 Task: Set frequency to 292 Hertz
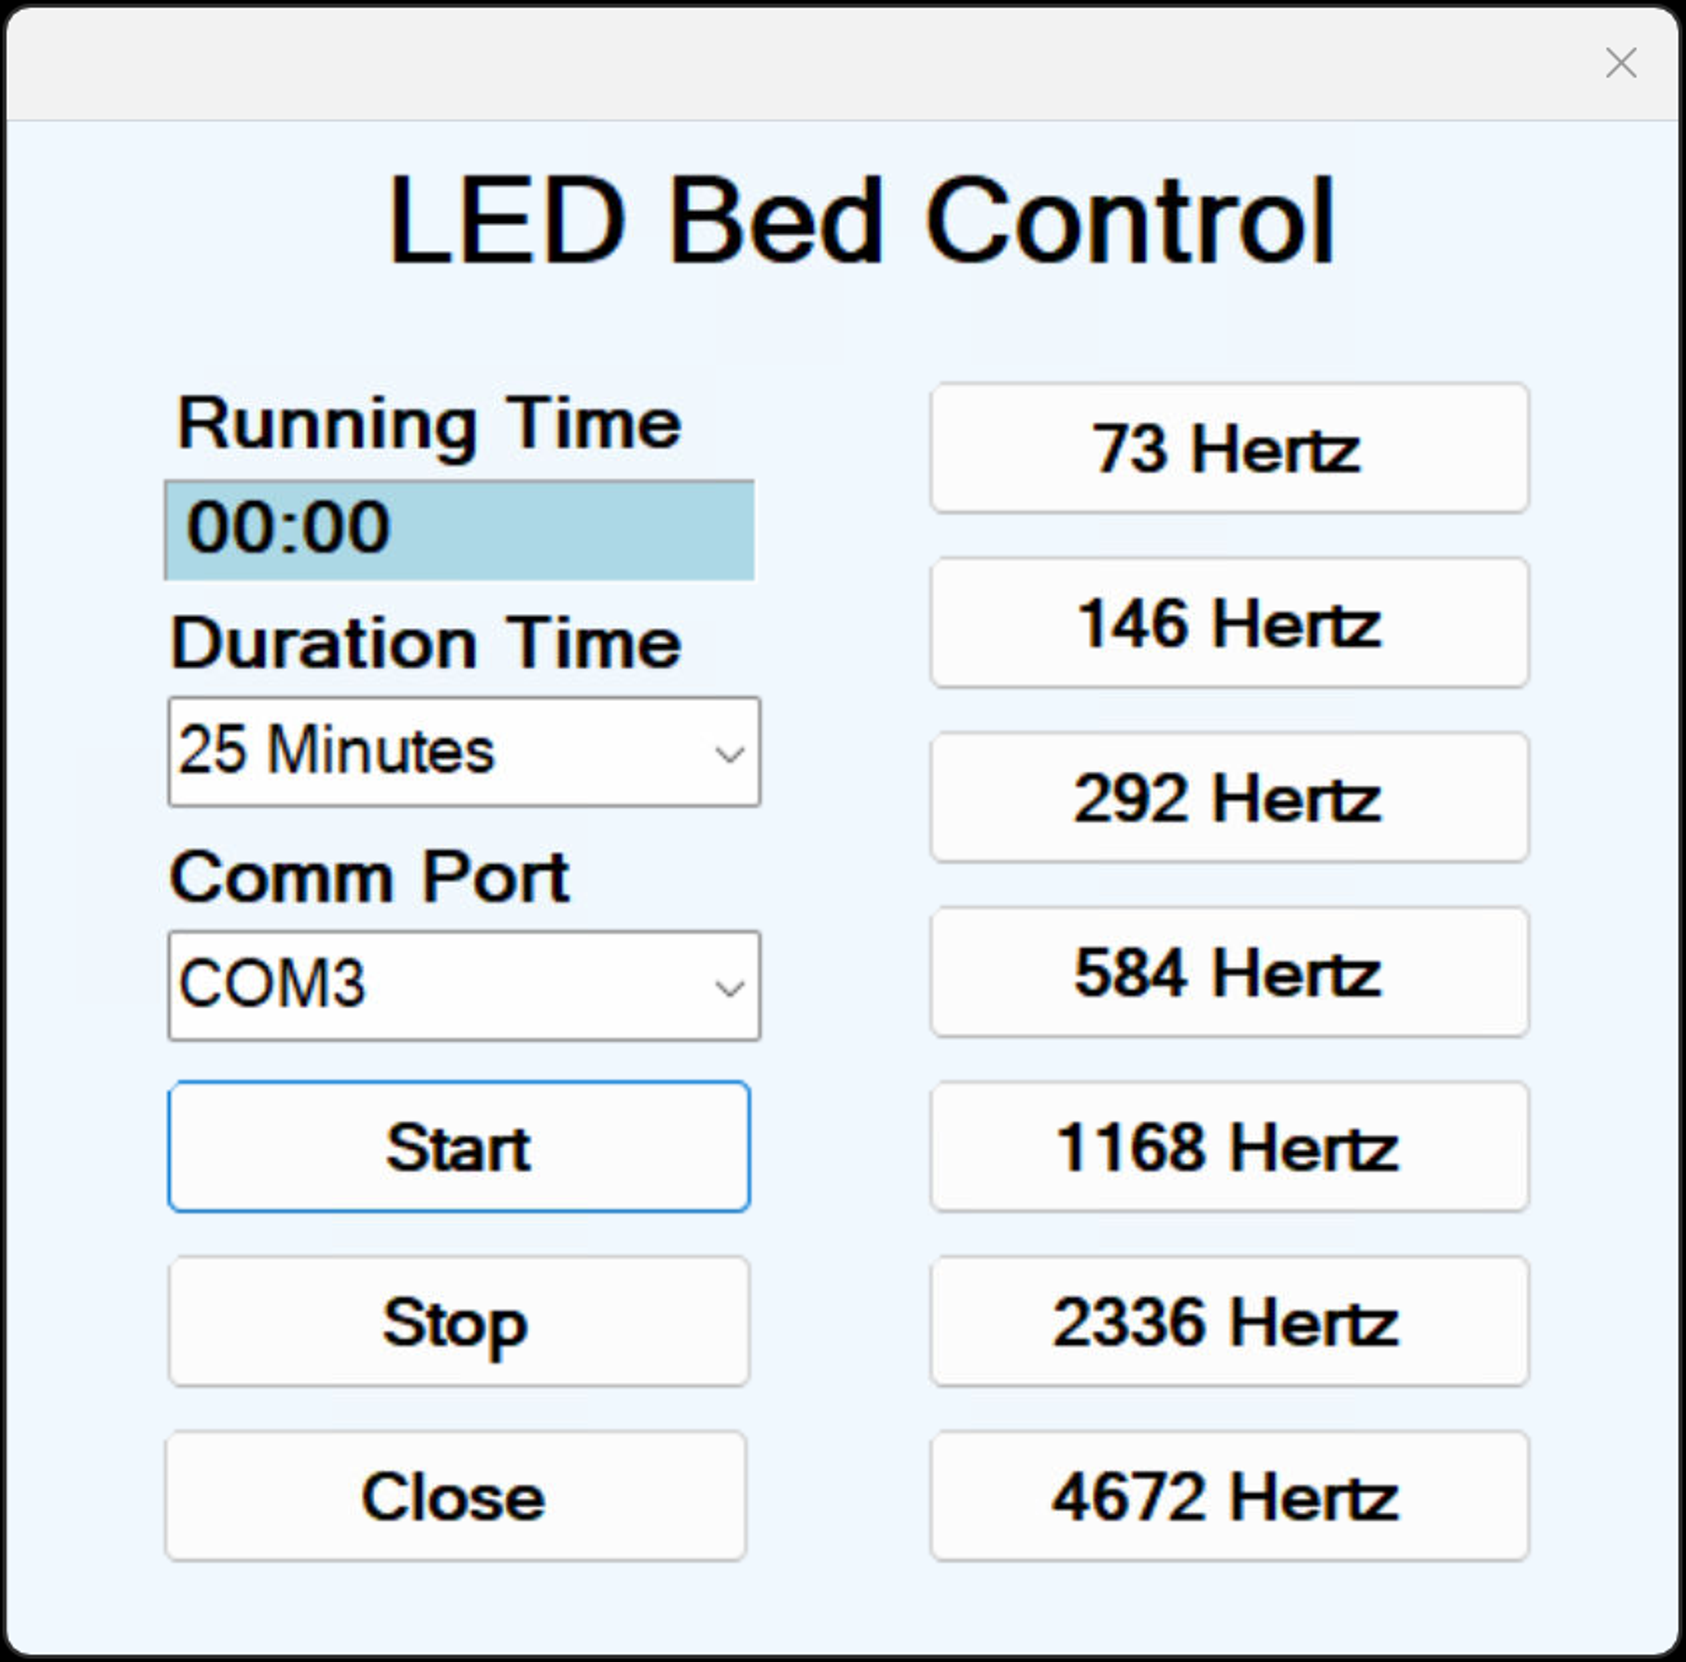(x=1229, y=798)
